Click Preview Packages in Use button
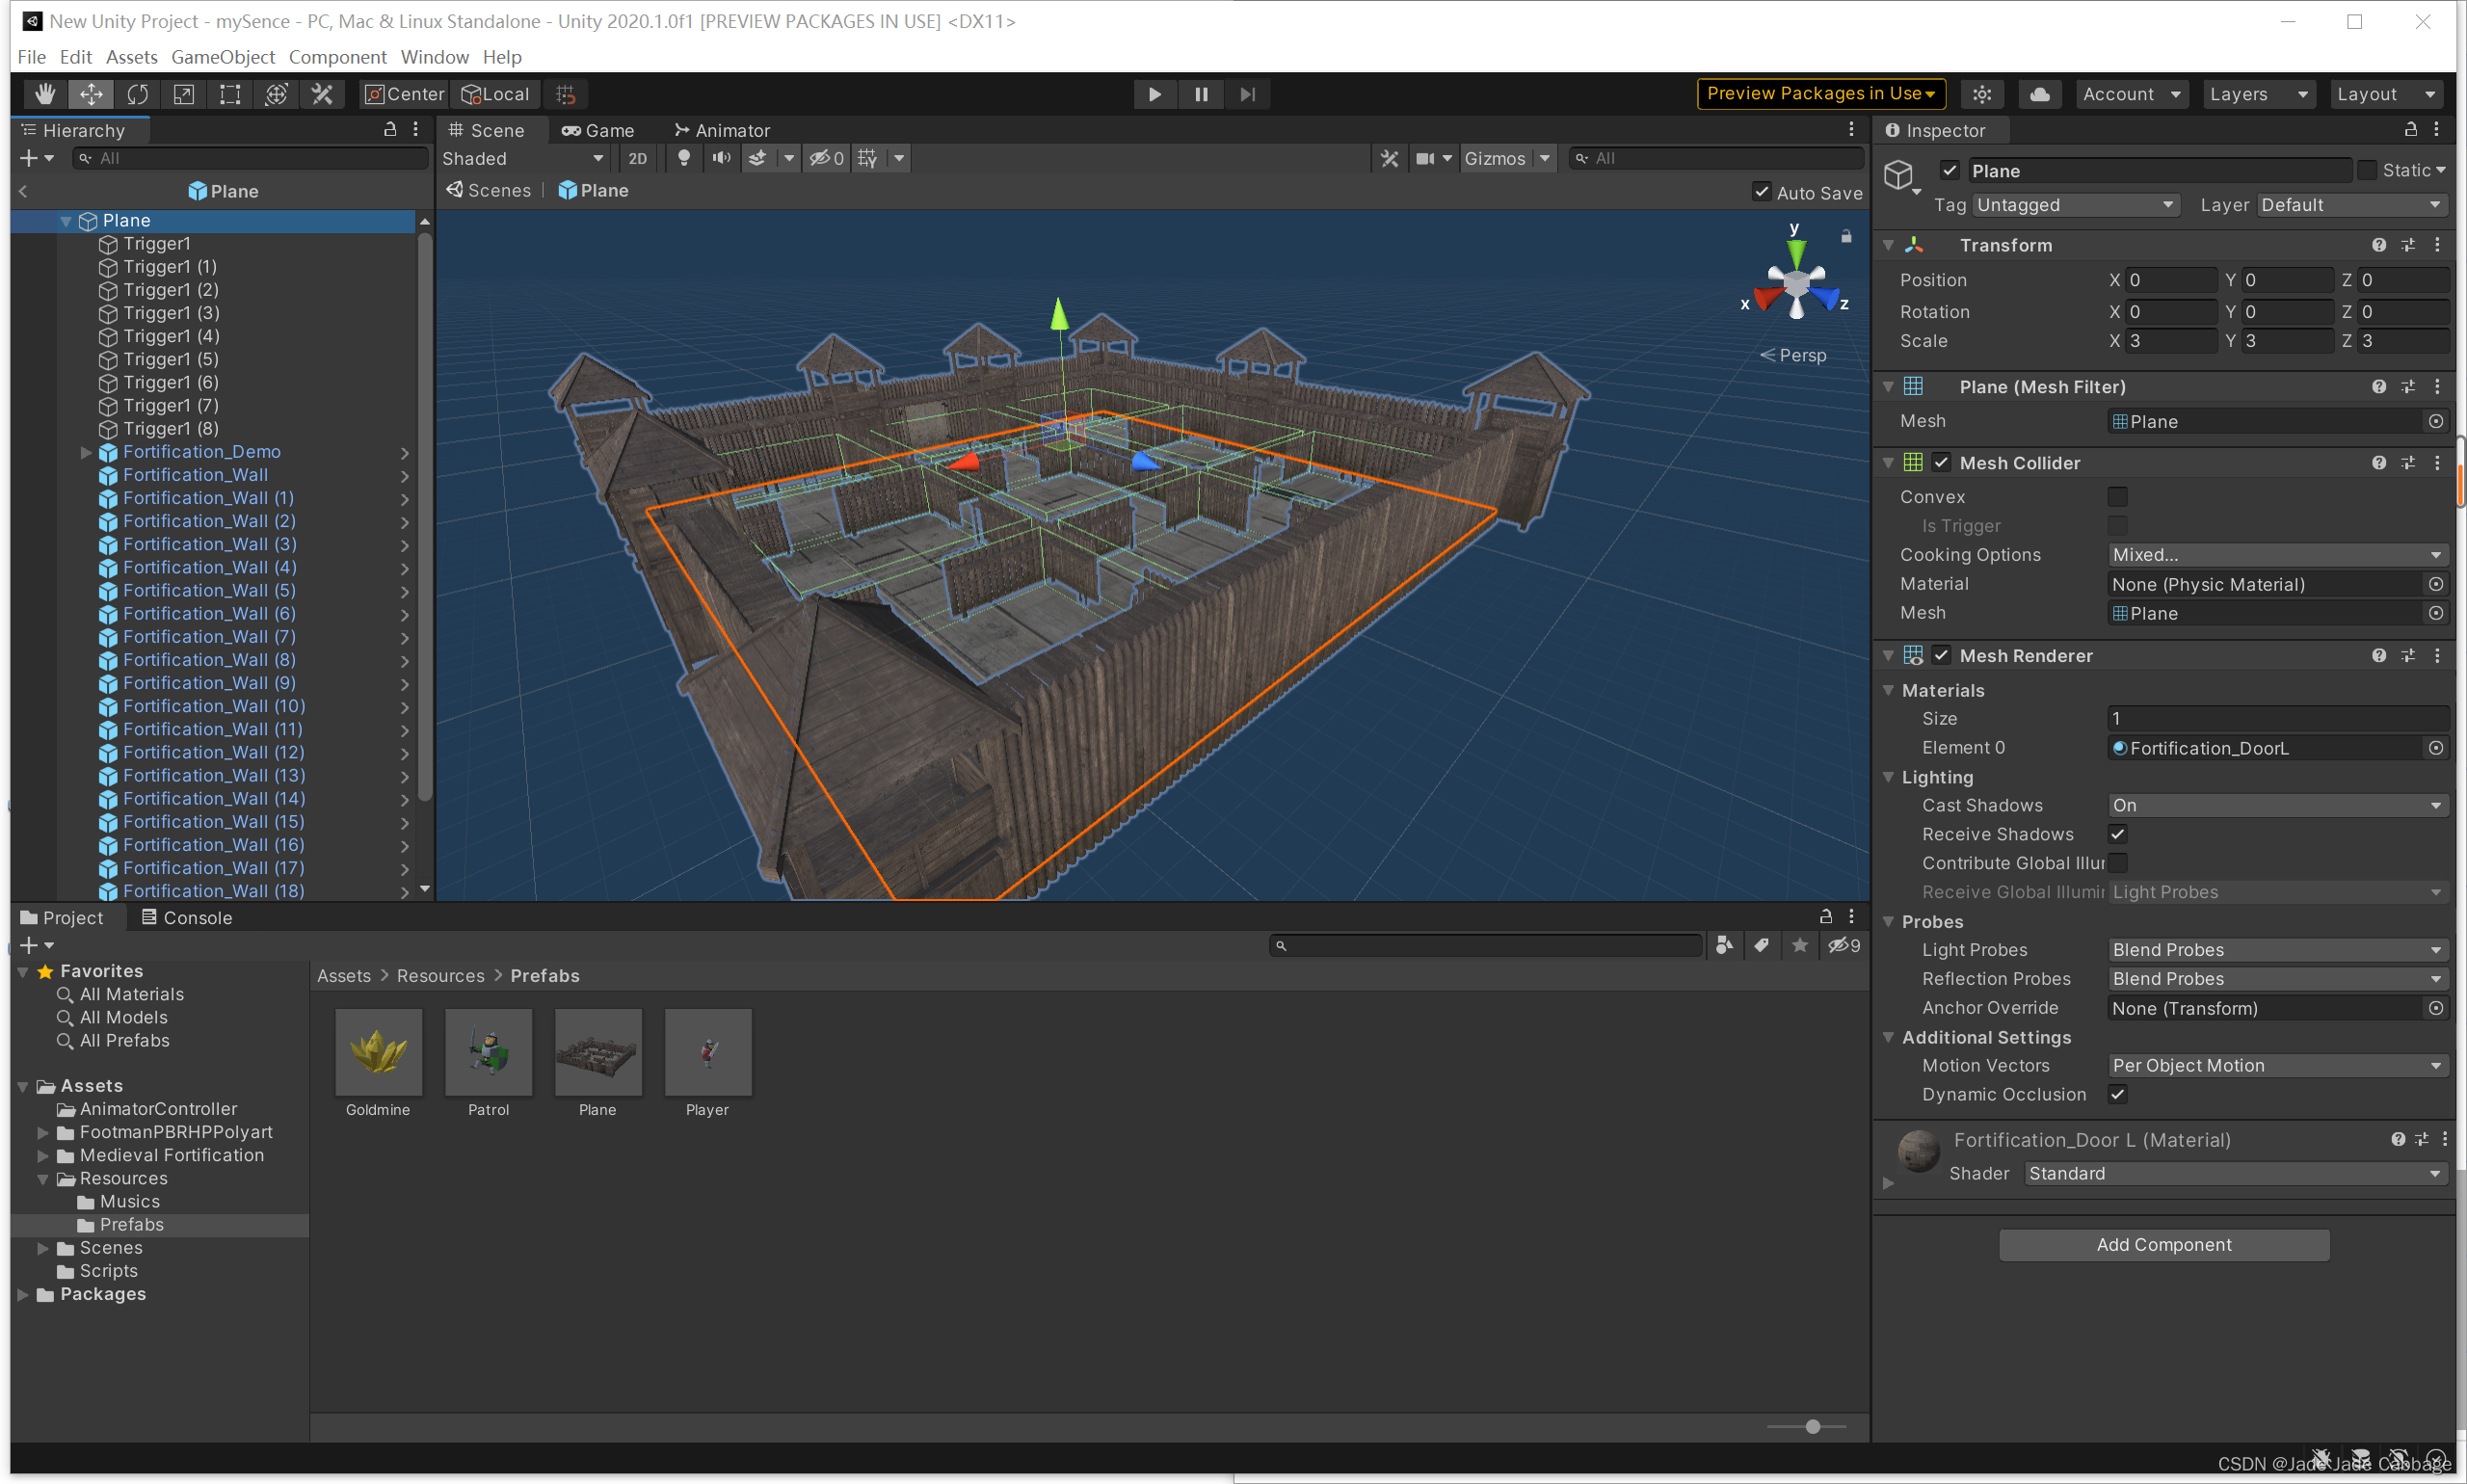 point(1820,94)
